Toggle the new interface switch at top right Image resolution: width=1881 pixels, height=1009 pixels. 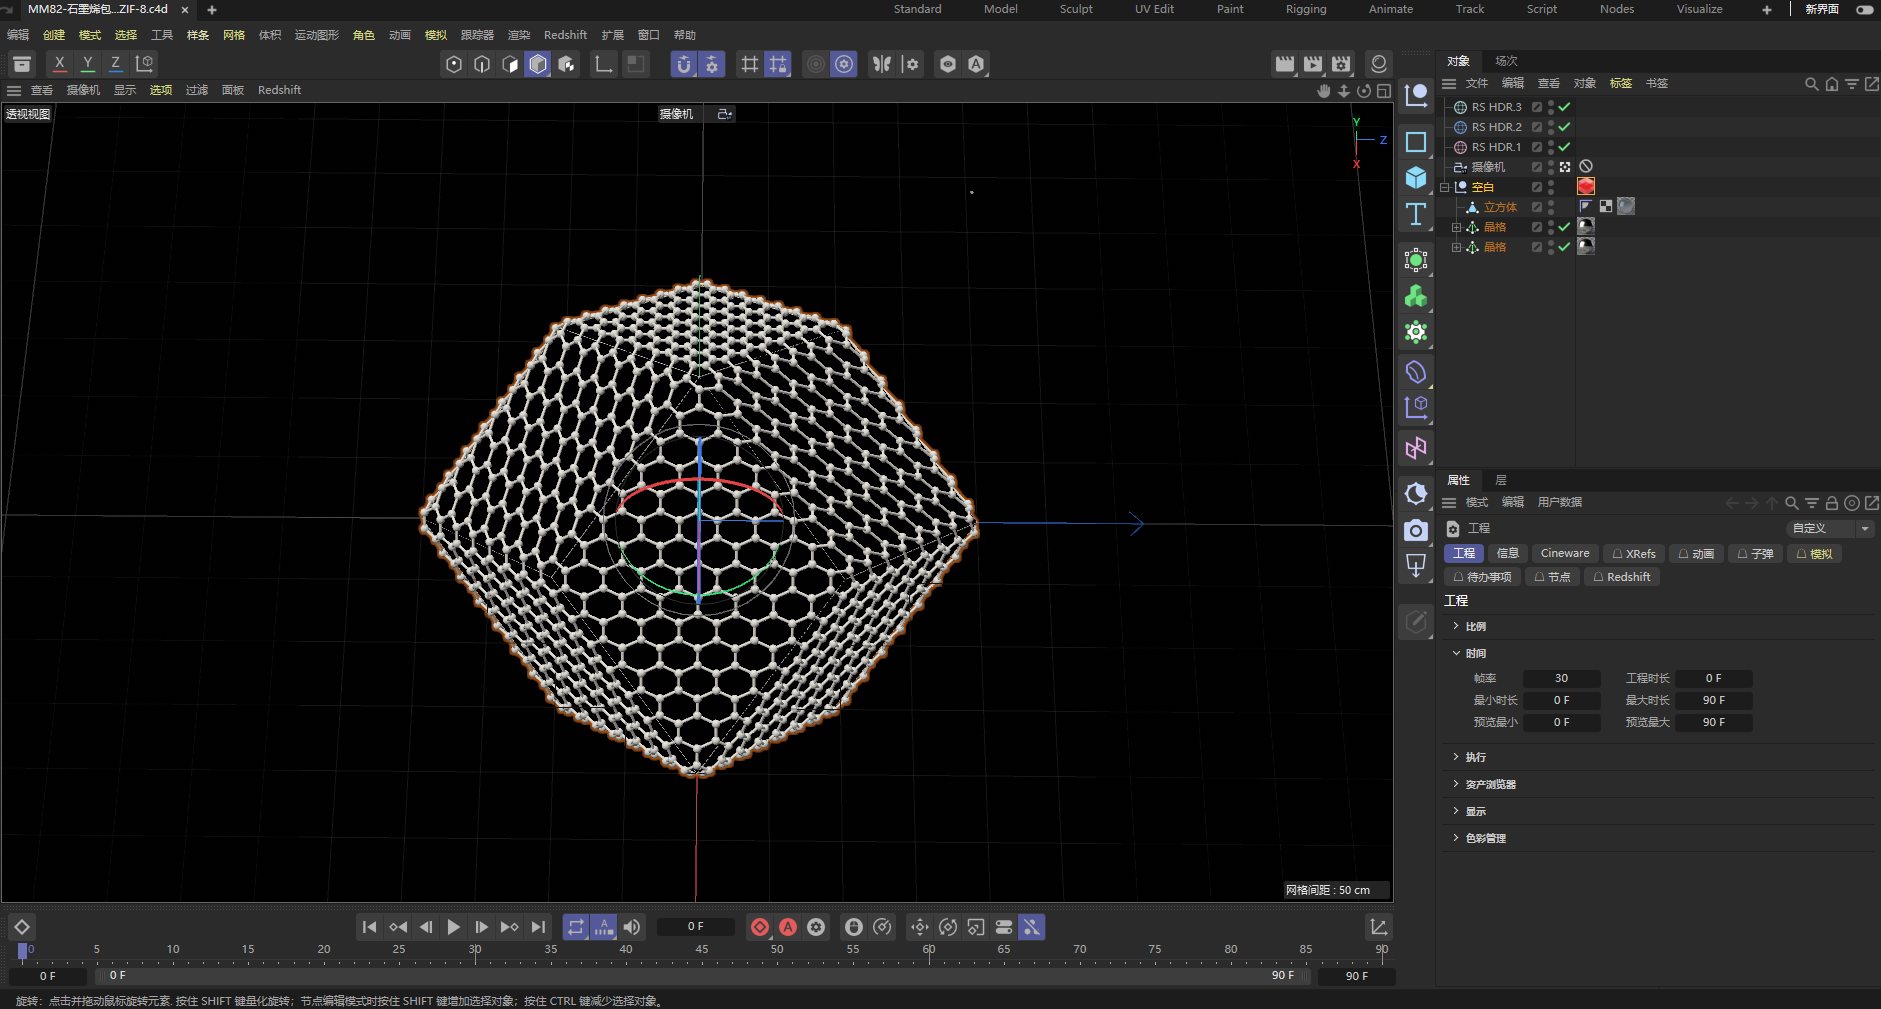pyautogui.click(x=1865, y=9)
